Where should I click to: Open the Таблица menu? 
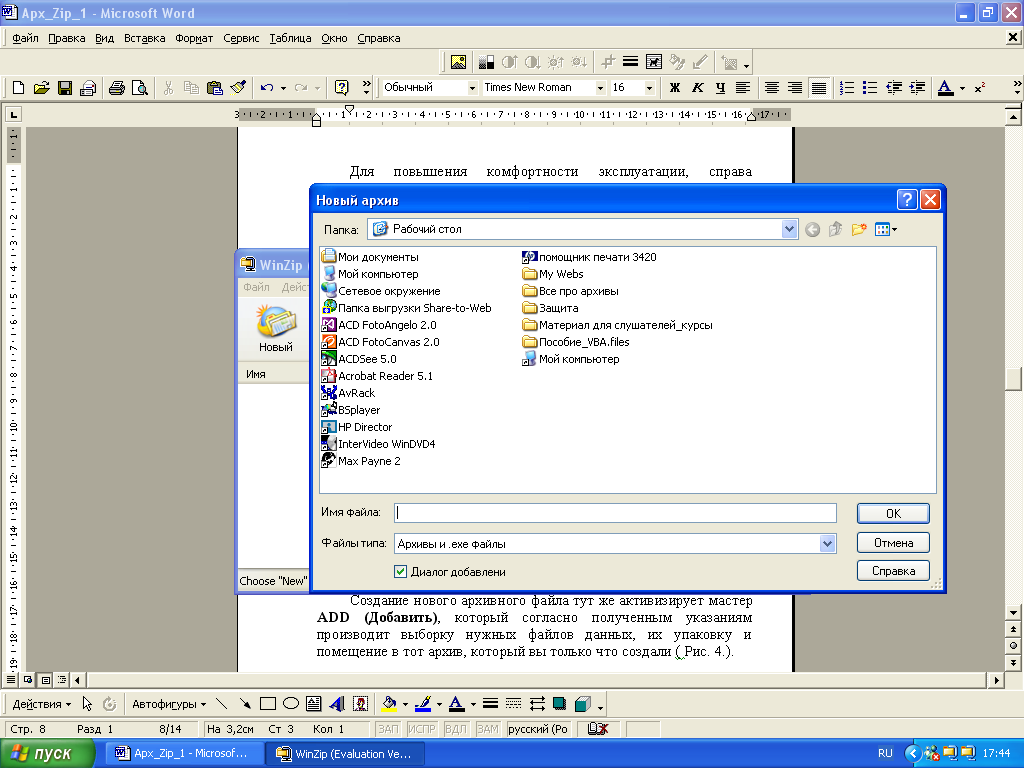290,38
